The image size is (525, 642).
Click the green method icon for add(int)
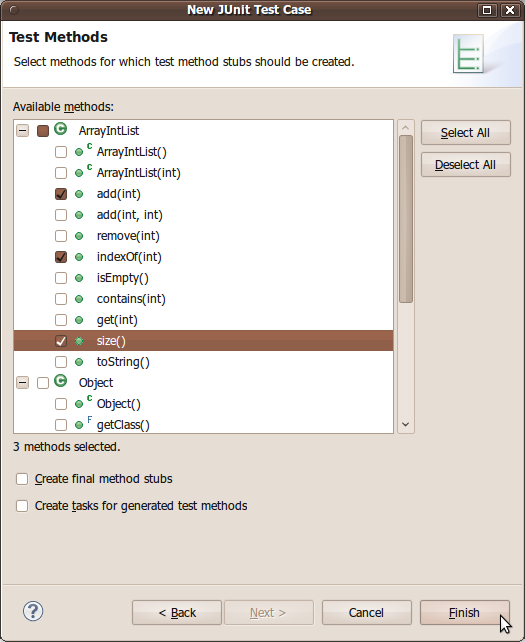[79, 194]
